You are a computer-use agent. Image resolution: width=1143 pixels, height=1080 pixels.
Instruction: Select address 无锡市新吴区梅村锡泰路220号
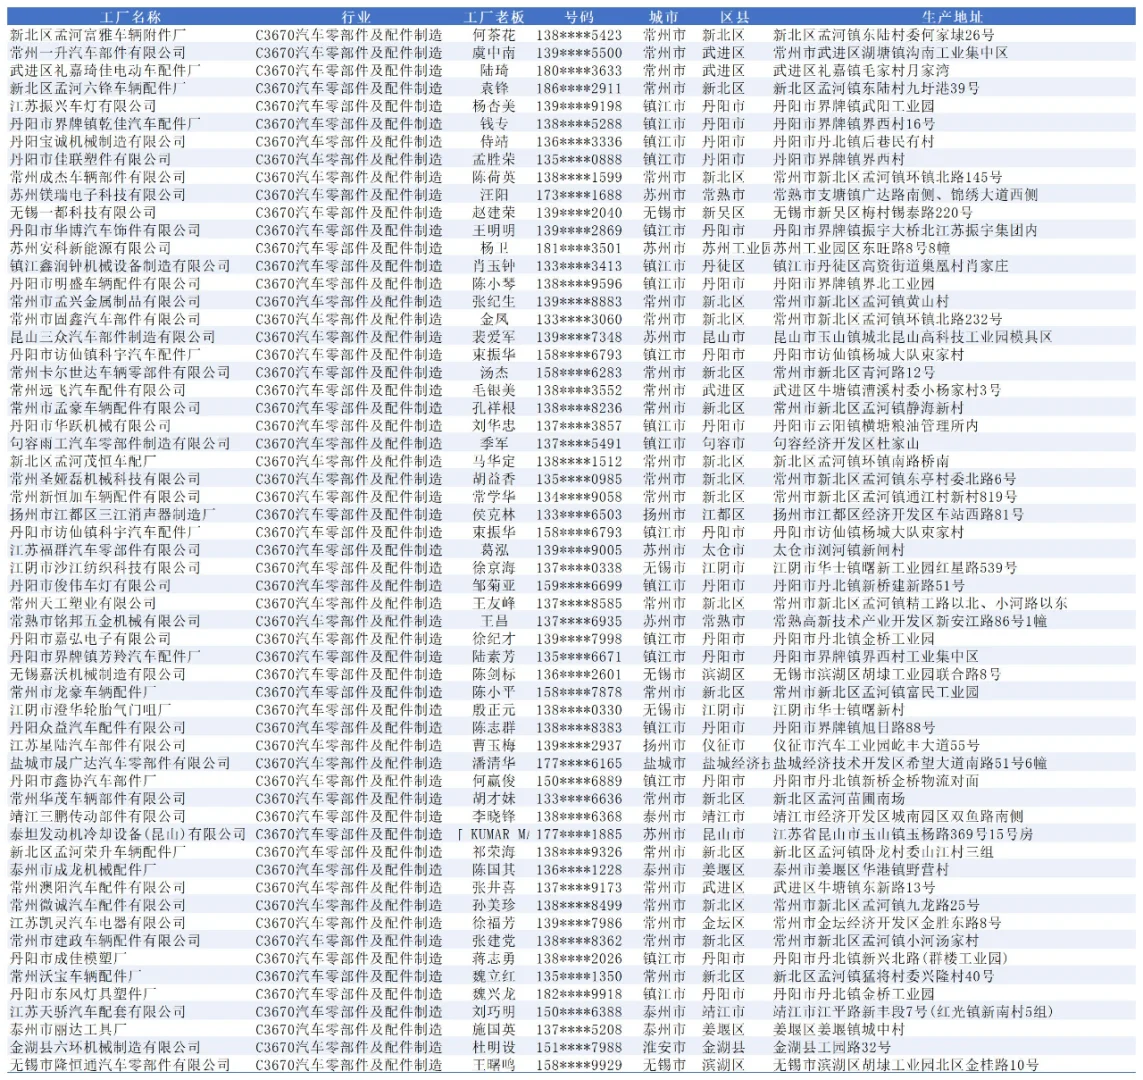point(873,212)
